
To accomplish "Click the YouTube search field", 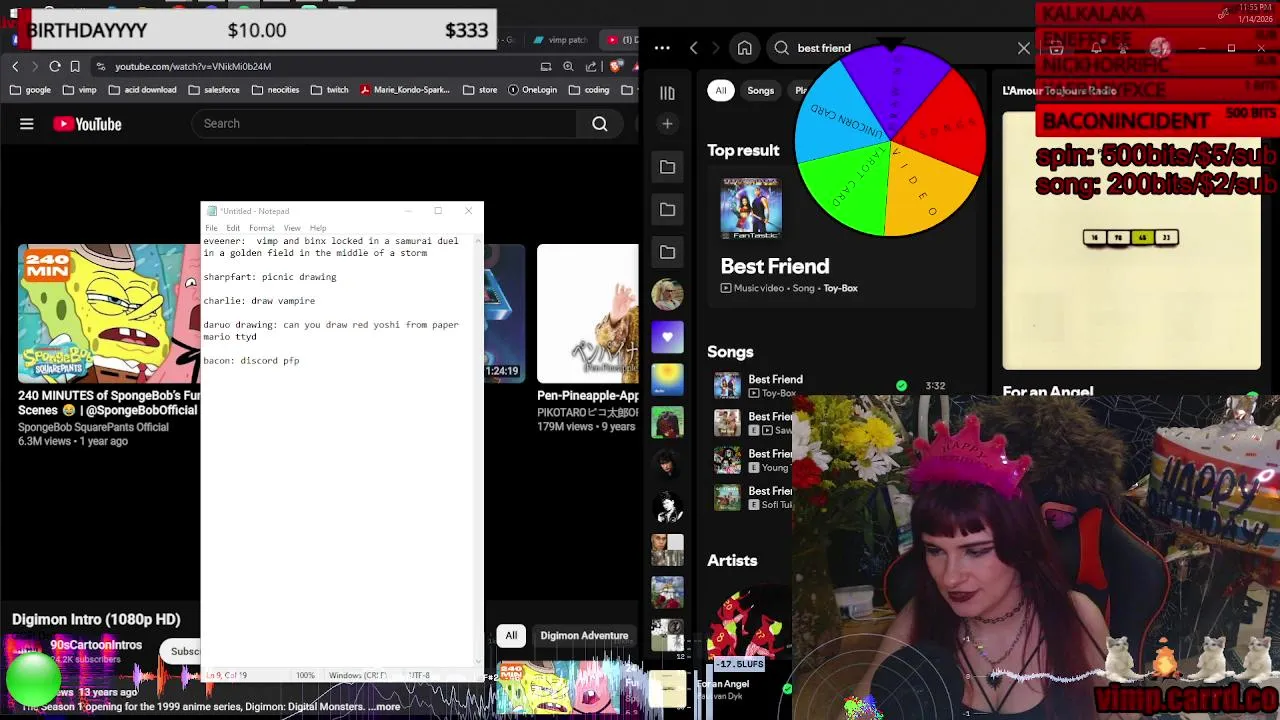I will pyautogui.click(x=385, y=123).
